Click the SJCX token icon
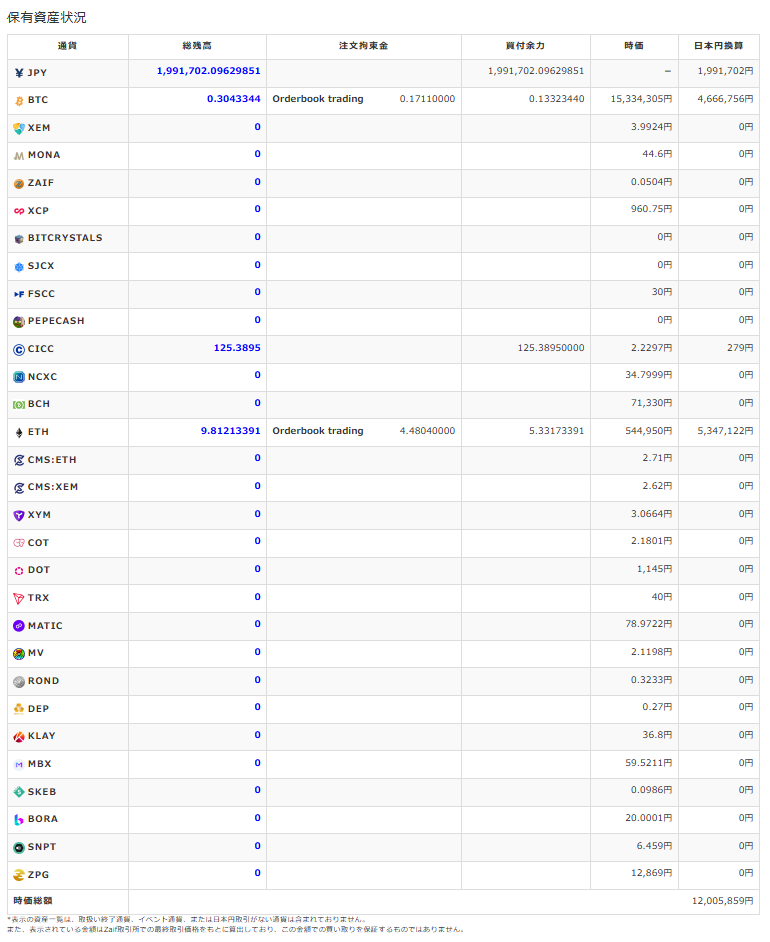Viewport: 770px width, 942px height. 19,267
